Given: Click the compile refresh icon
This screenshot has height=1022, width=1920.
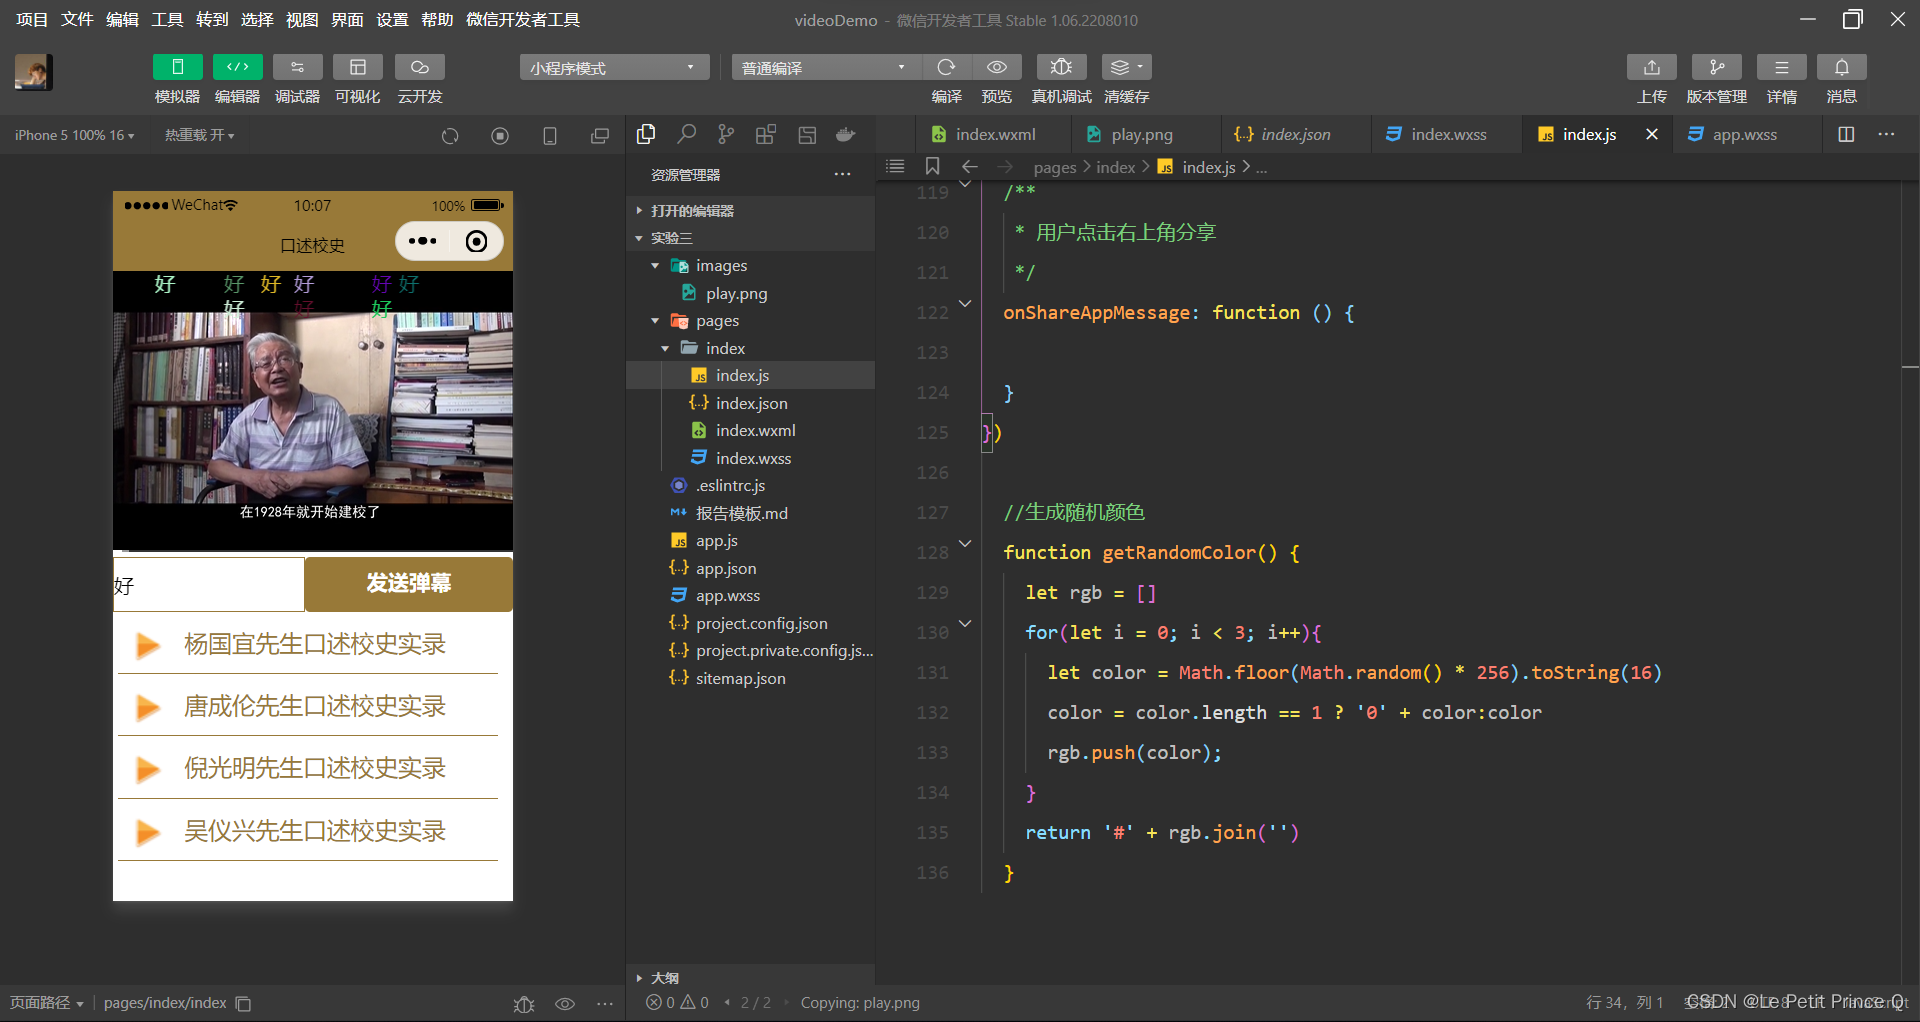Looking at the screenshot, I should point(946,67).
